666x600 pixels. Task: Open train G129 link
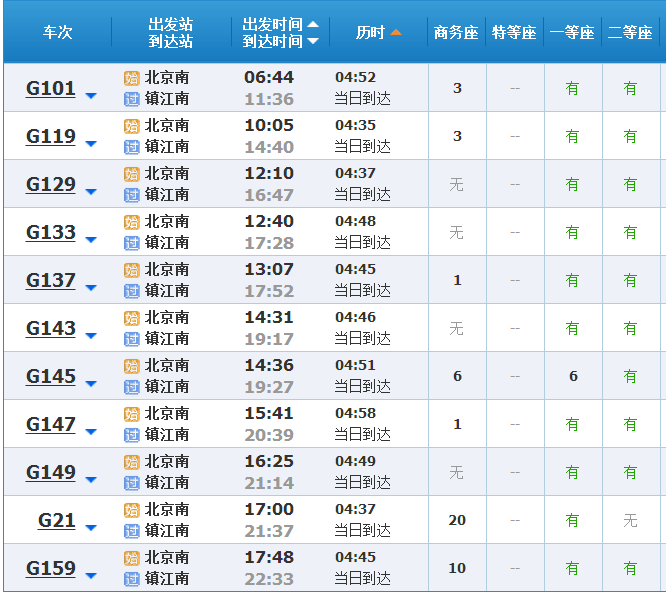tap(51, 184)
